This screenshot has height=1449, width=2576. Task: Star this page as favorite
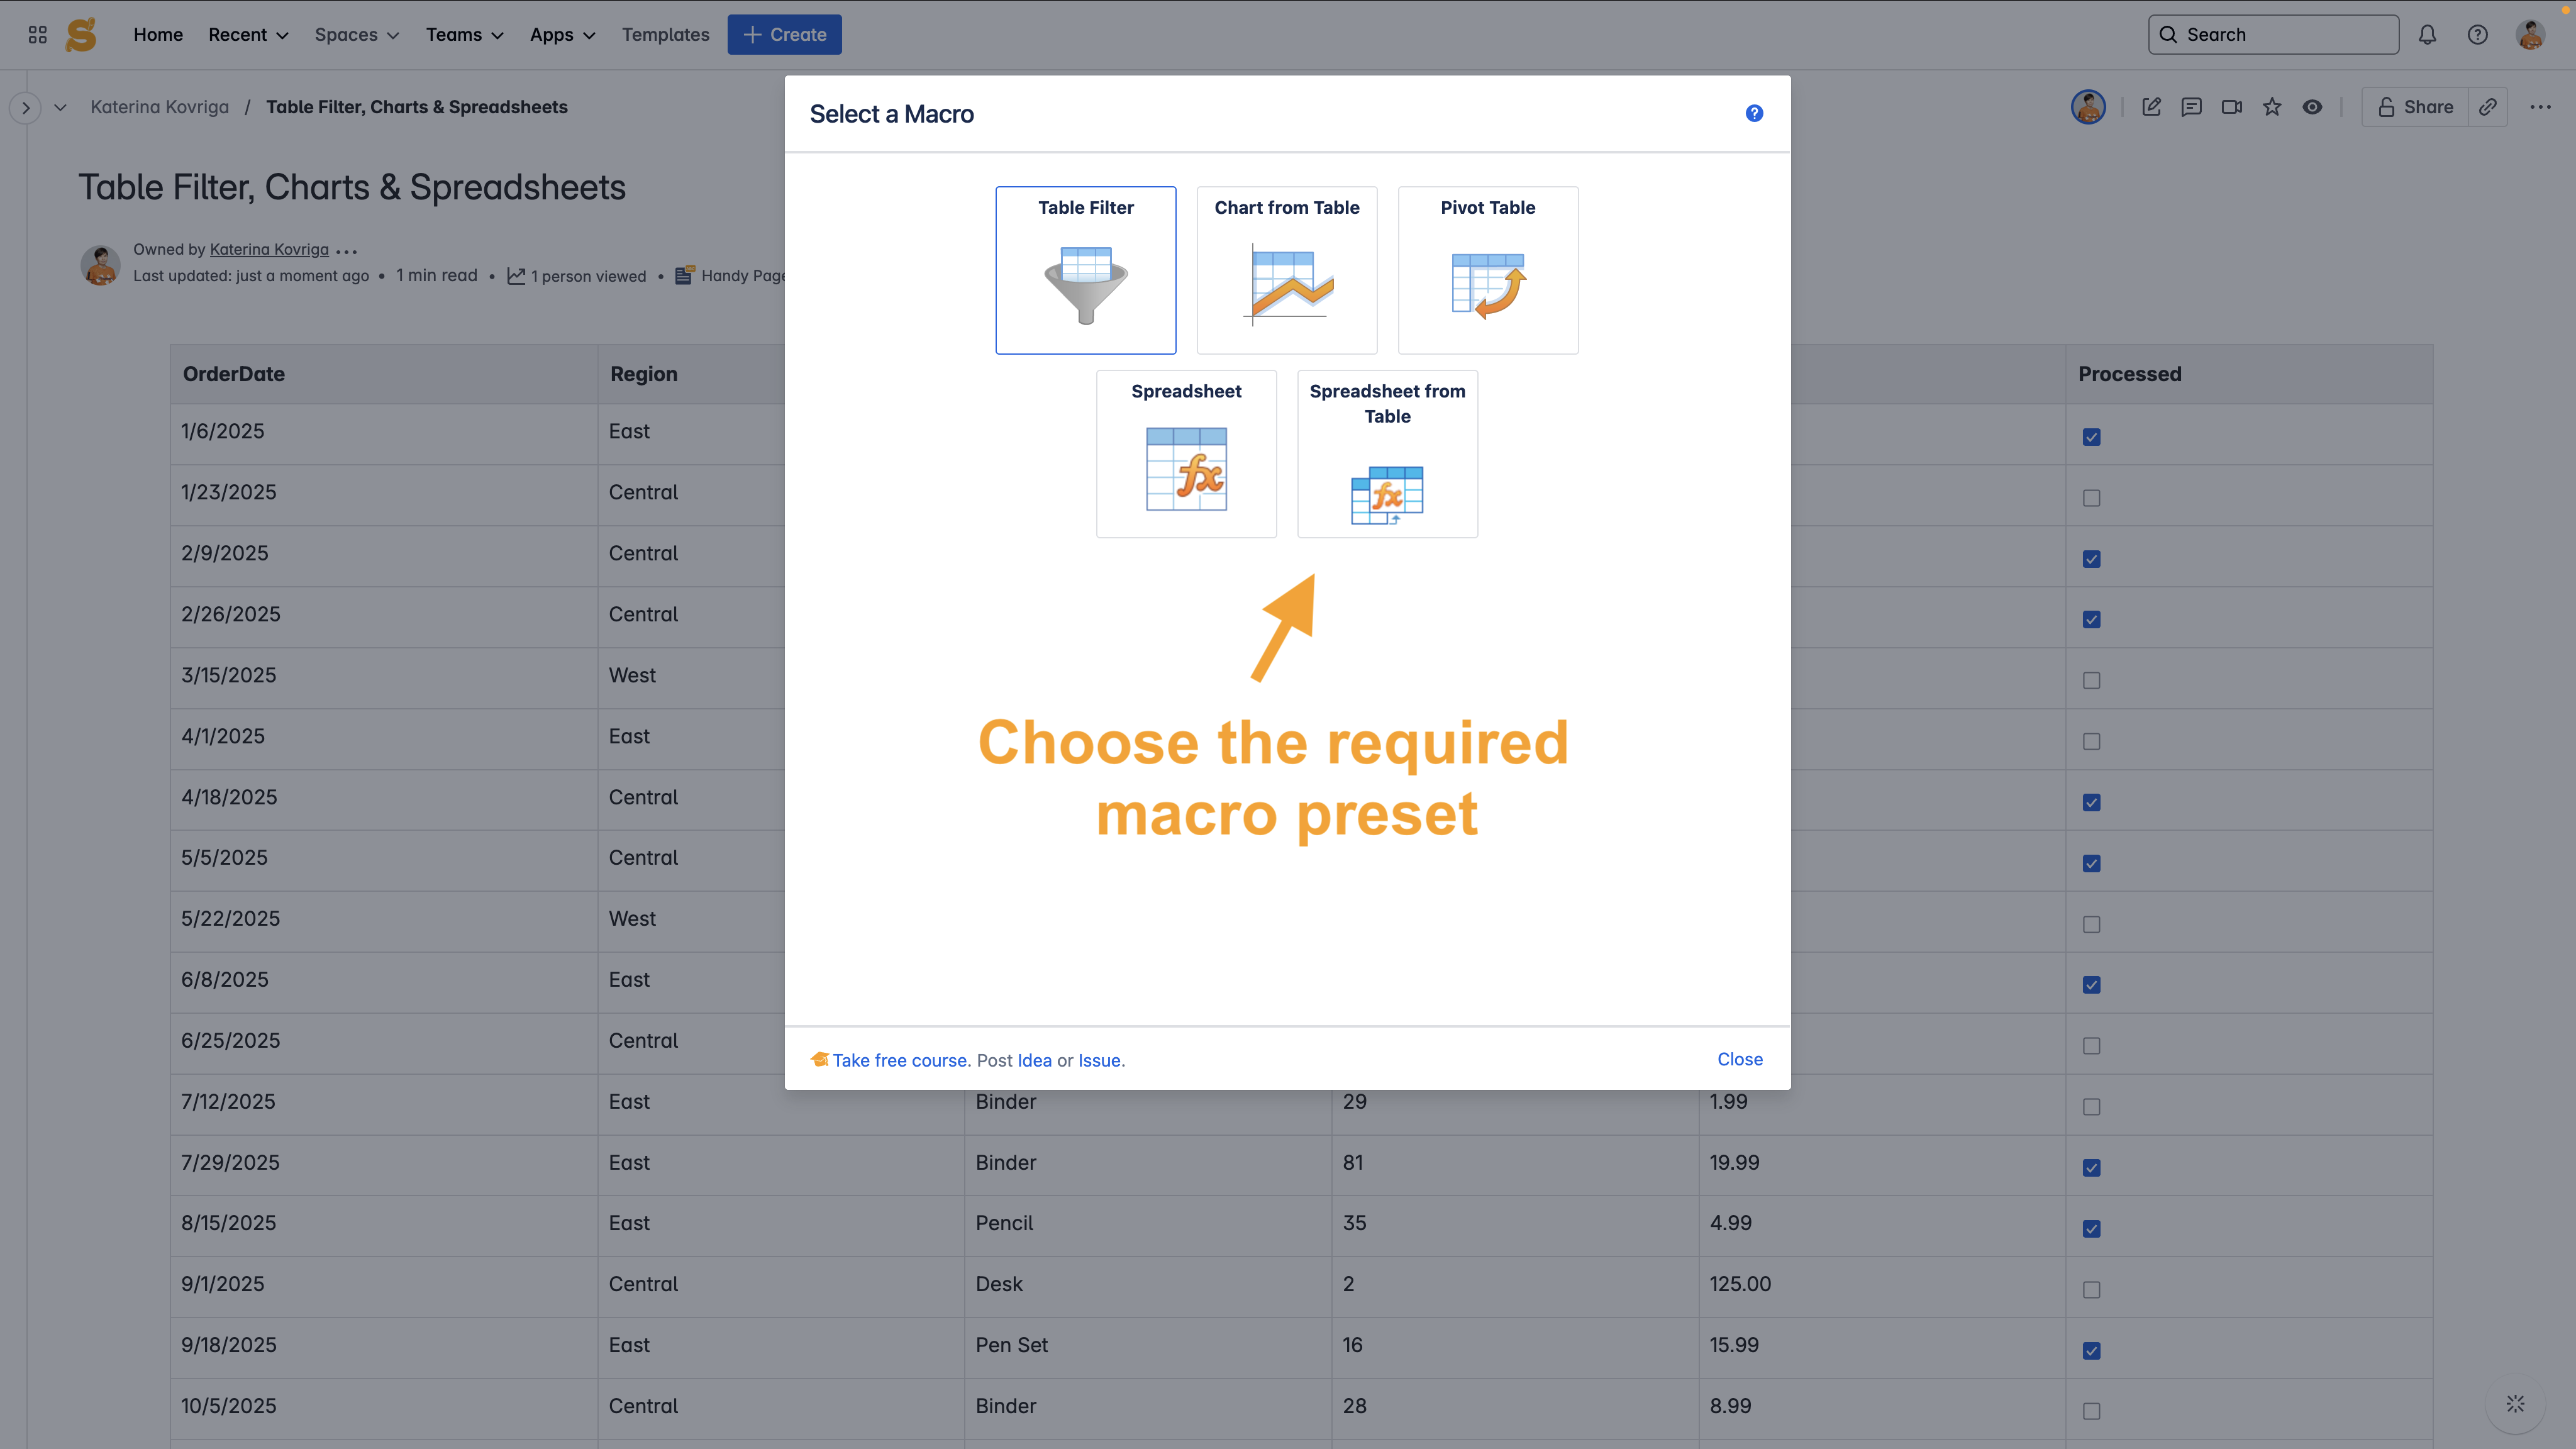click(x=2272, y=107)
